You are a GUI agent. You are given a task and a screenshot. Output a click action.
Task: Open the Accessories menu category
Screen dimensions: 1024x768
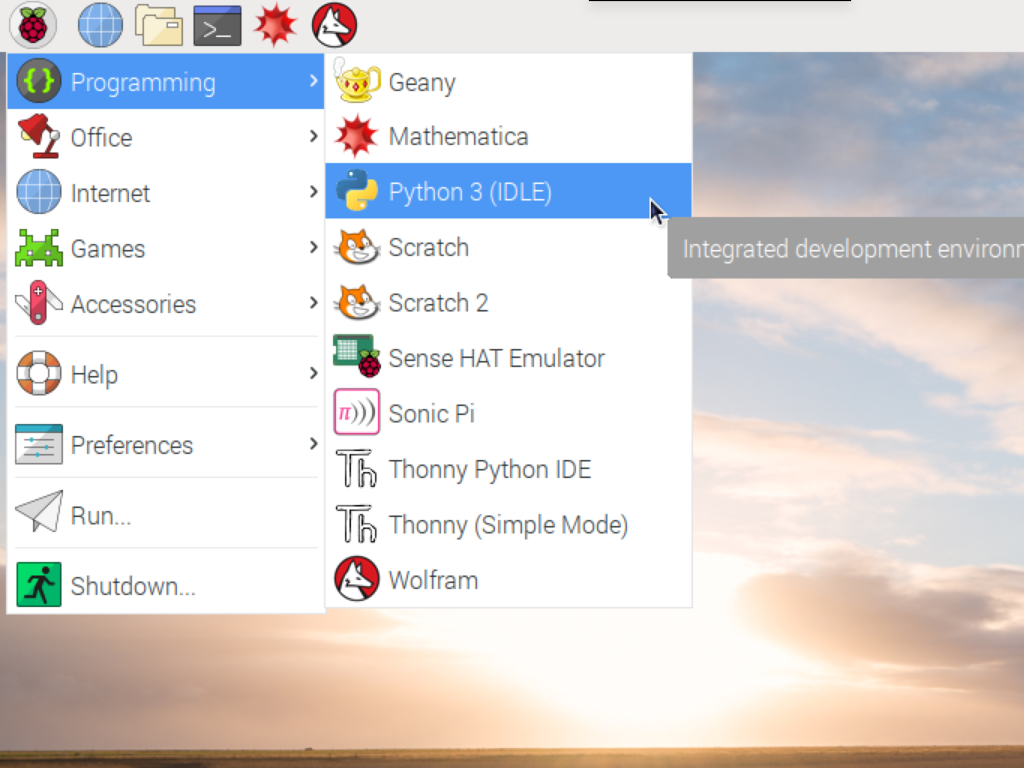(166, 304)
